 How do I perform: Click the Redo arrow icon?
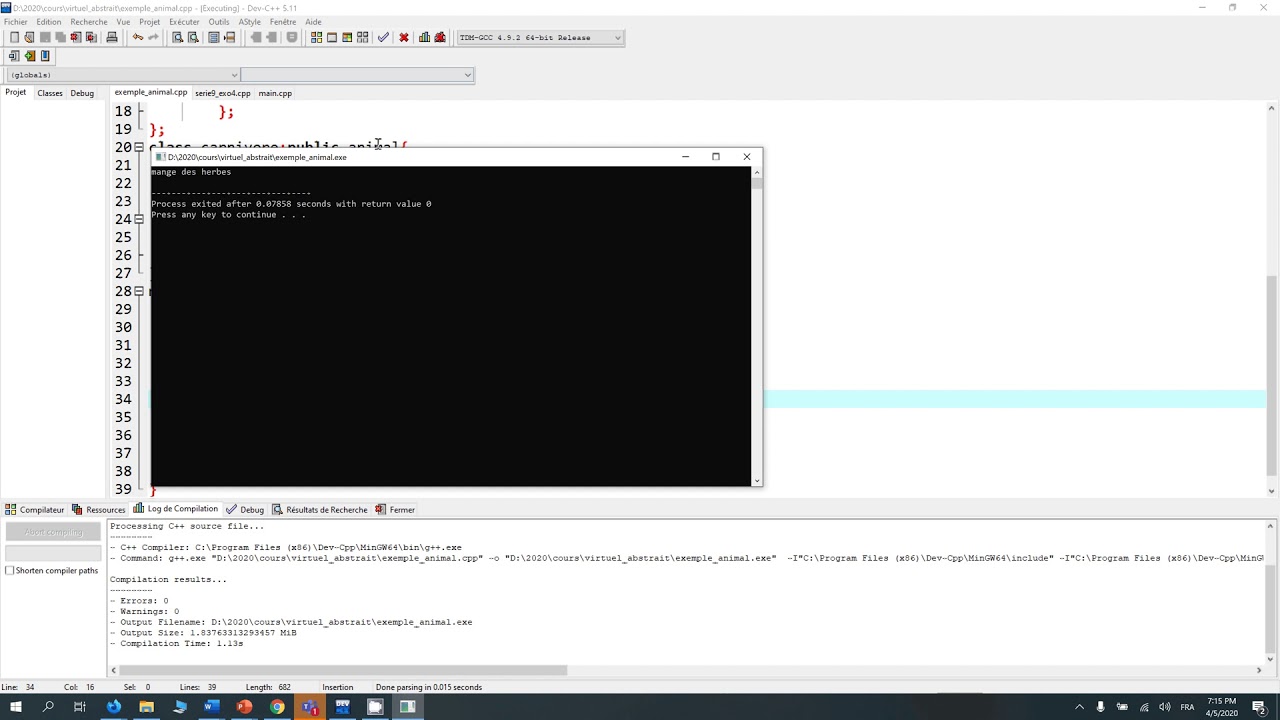[153, 38]
